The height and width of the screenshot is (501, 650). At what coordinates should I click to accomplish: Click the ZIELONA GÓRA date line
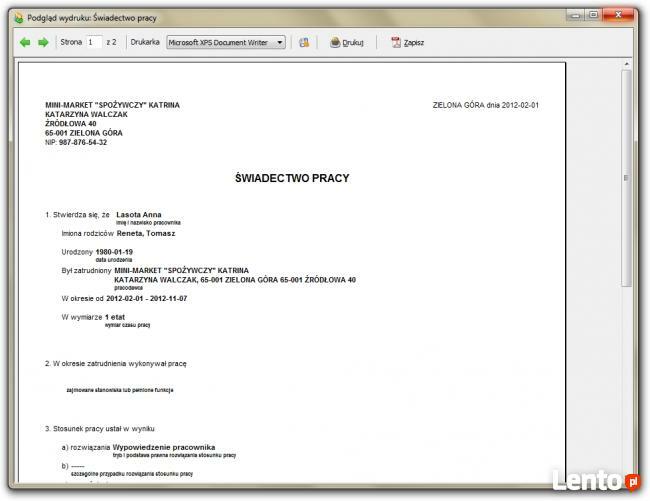coord(485,105)
